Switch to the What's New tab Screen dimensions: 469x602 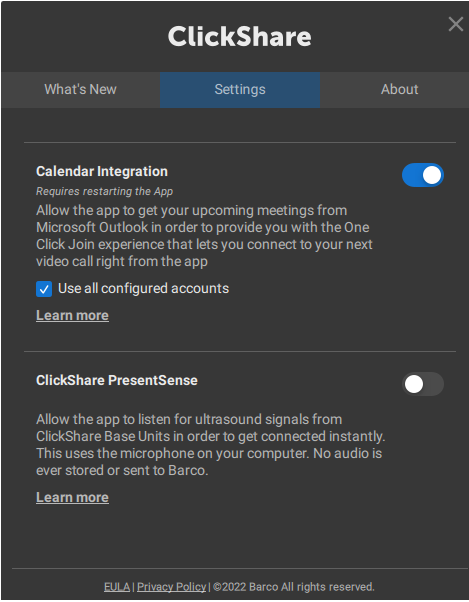point(81,89)
